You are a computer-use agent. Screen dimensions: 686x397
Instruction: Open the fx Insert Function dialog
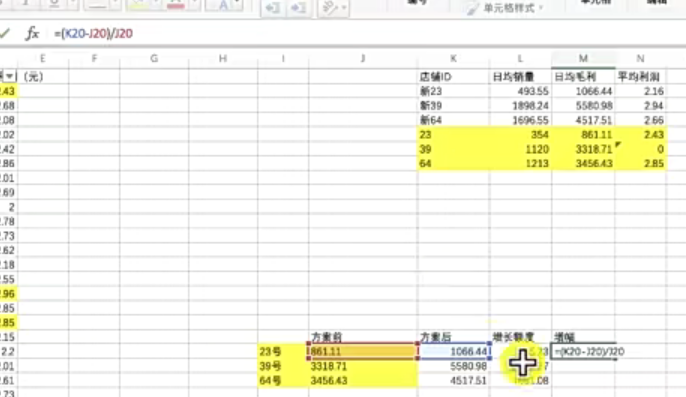32,33
